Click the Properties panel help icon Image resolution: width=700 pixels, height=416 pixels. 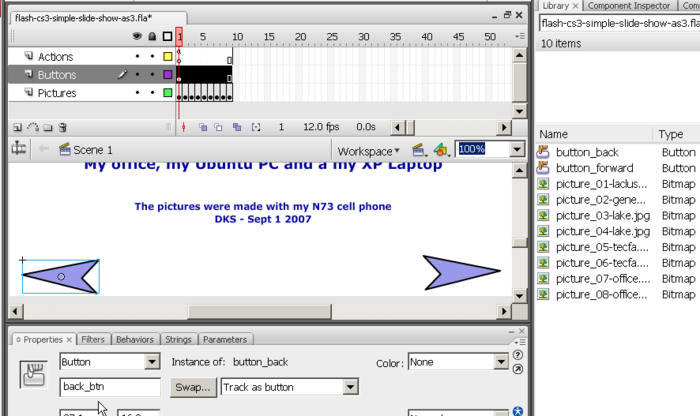517,355
